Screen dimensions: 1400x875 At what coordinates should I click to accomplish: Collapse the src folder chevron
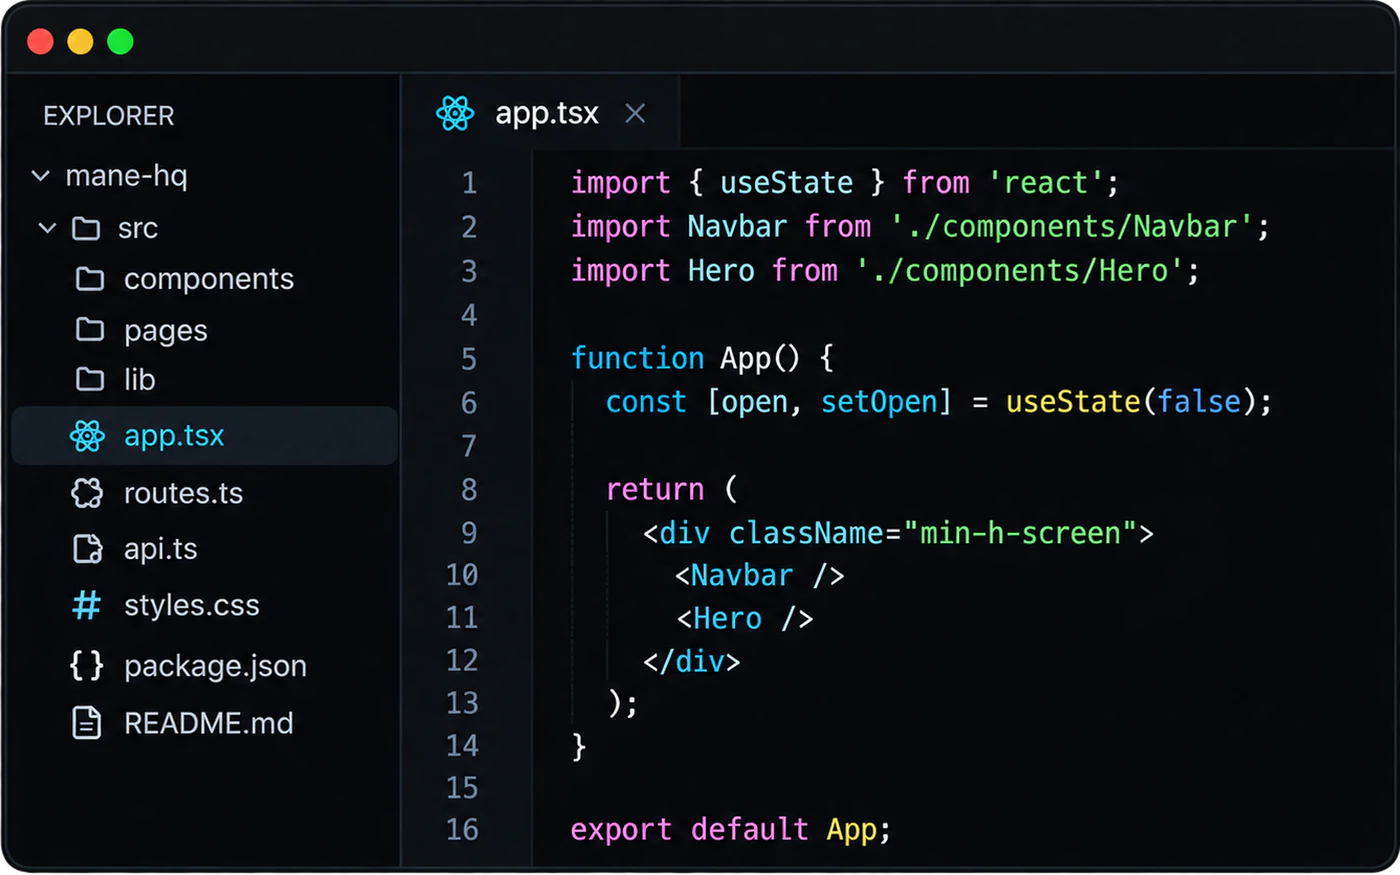(x=47, y=228)
